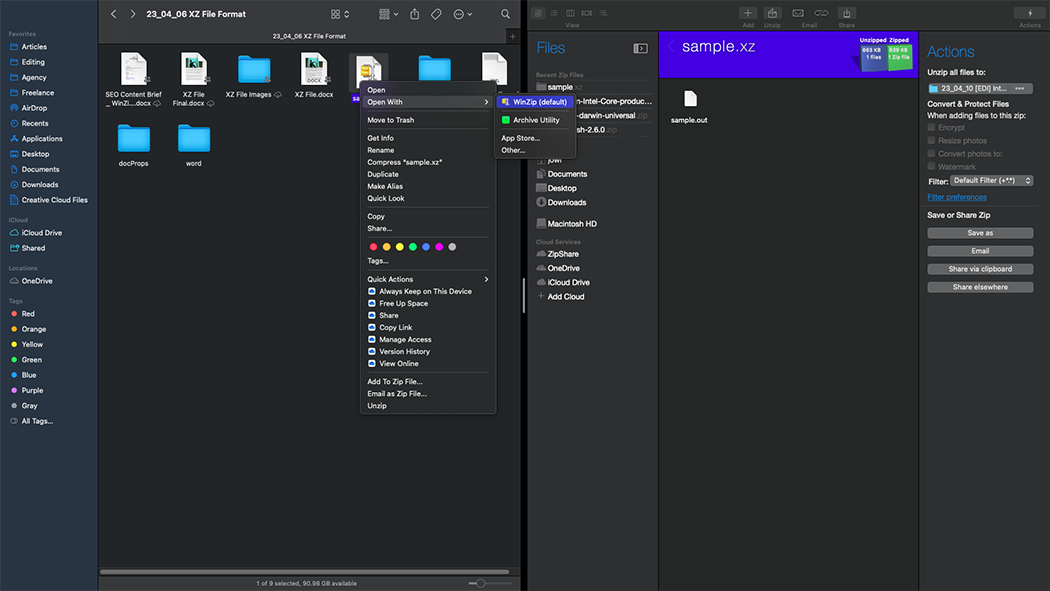
Task: Adjust Finder icon size slider
Action: click(x=480, y=583)
